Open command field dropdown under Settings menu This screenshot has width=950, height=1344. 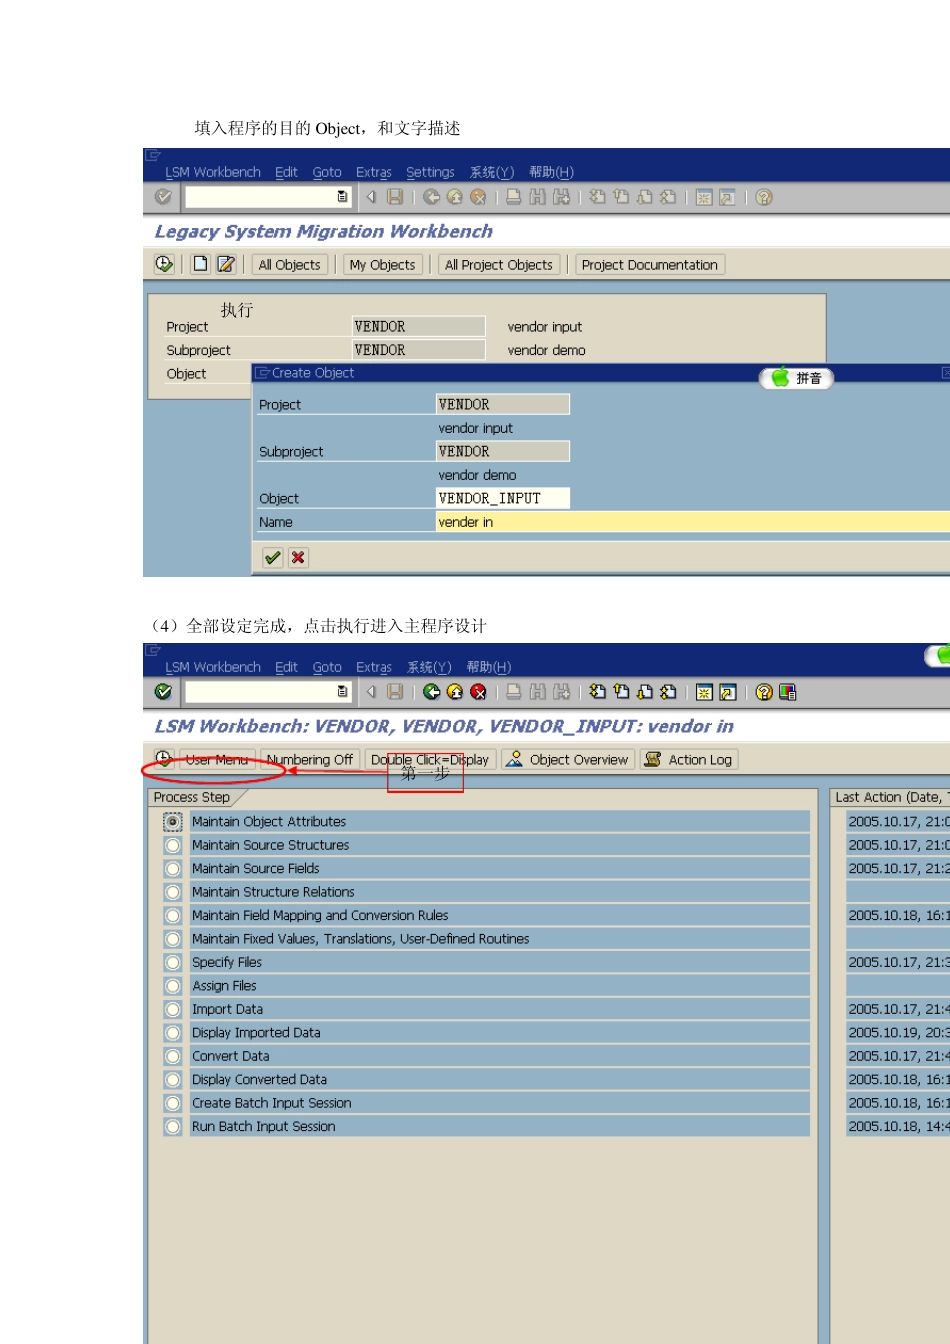click(x=342, y=197)
